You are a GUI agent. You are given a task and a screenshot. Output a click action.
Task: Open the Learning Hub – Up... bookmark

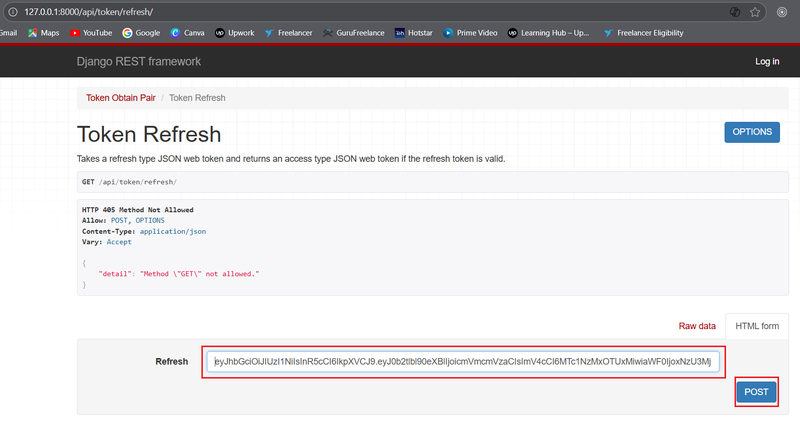coord(548,33)
